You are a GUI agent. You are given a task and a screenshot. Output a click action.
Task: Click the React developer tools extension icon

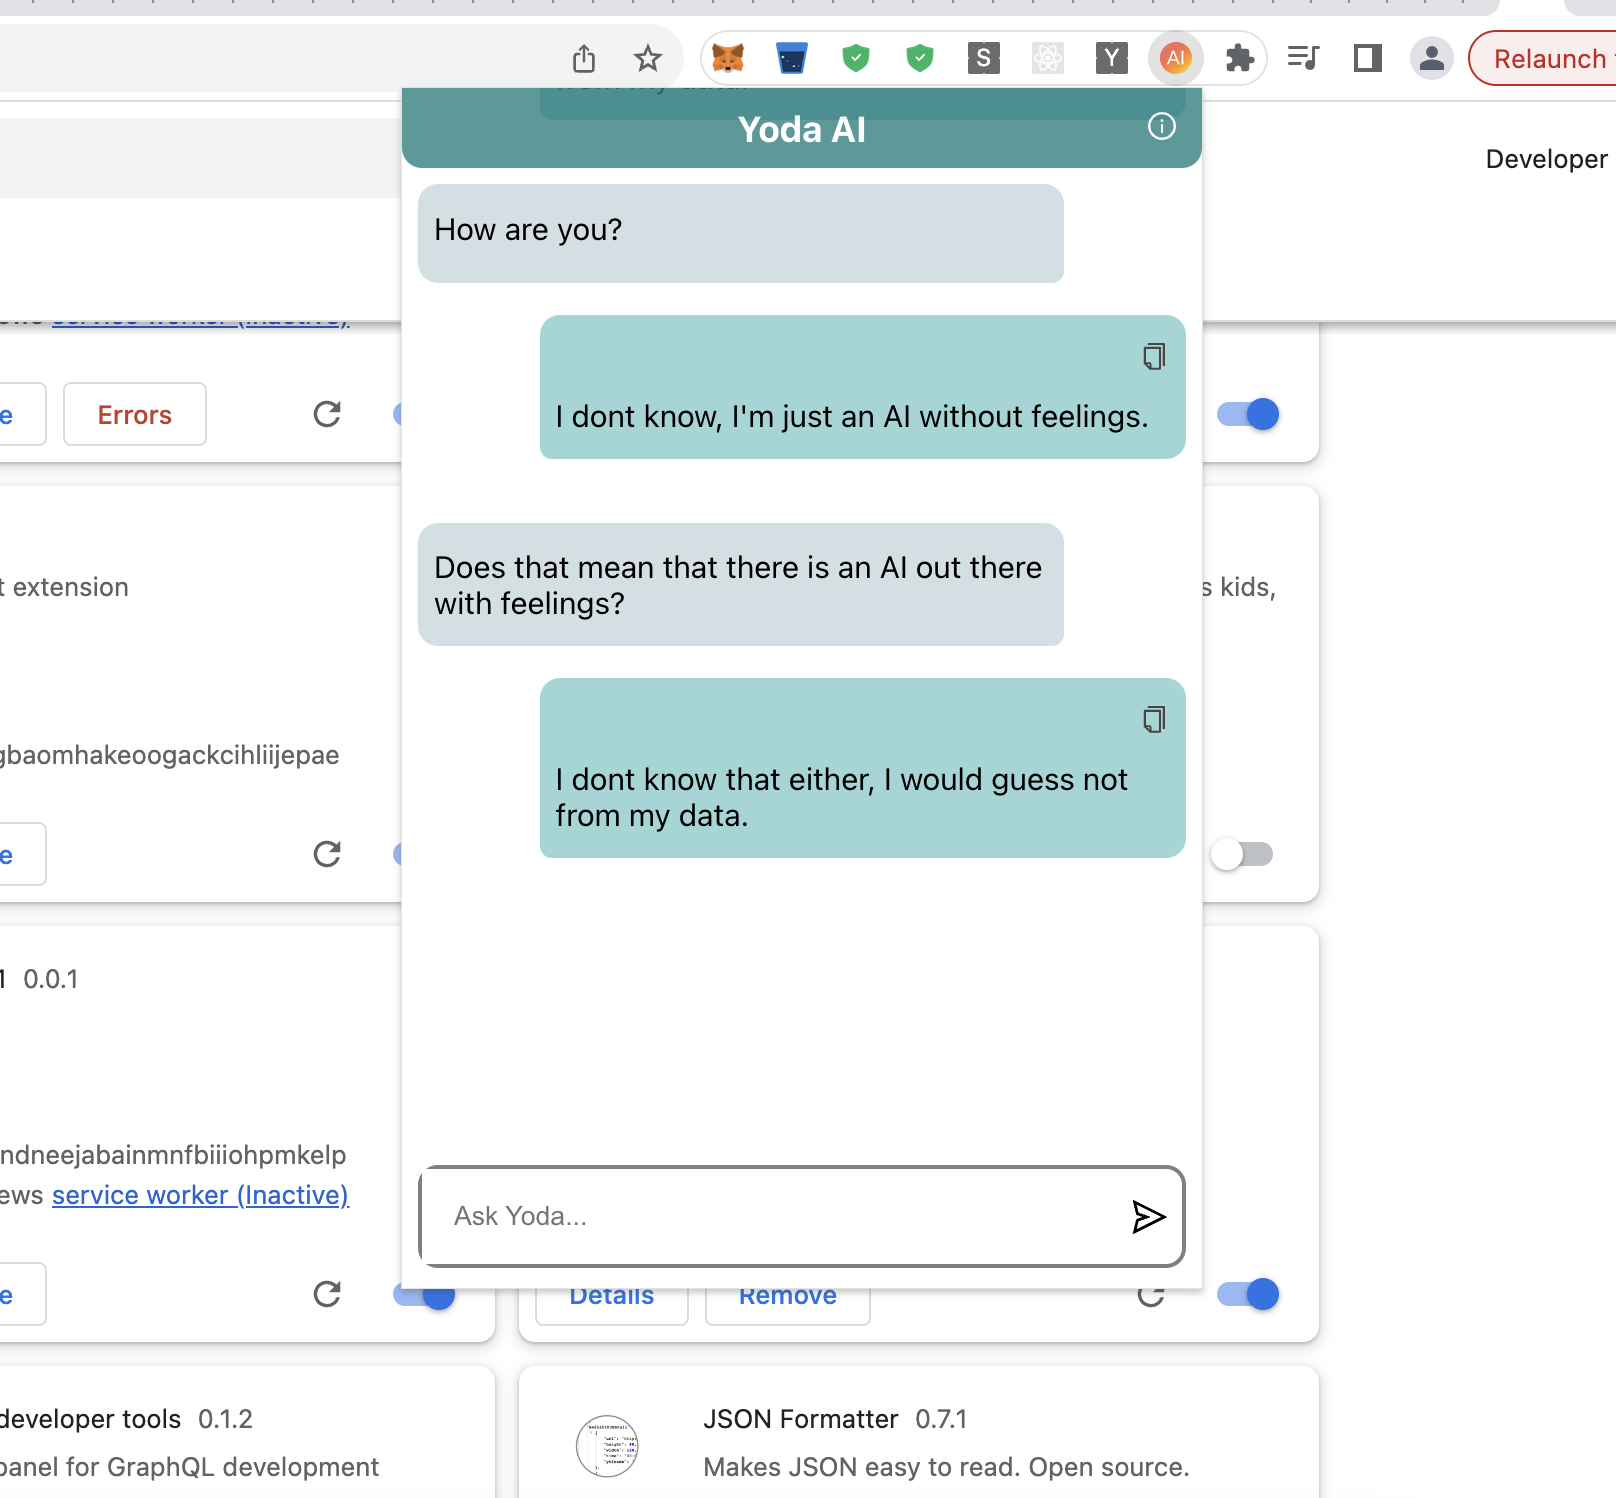[1048, 59]
